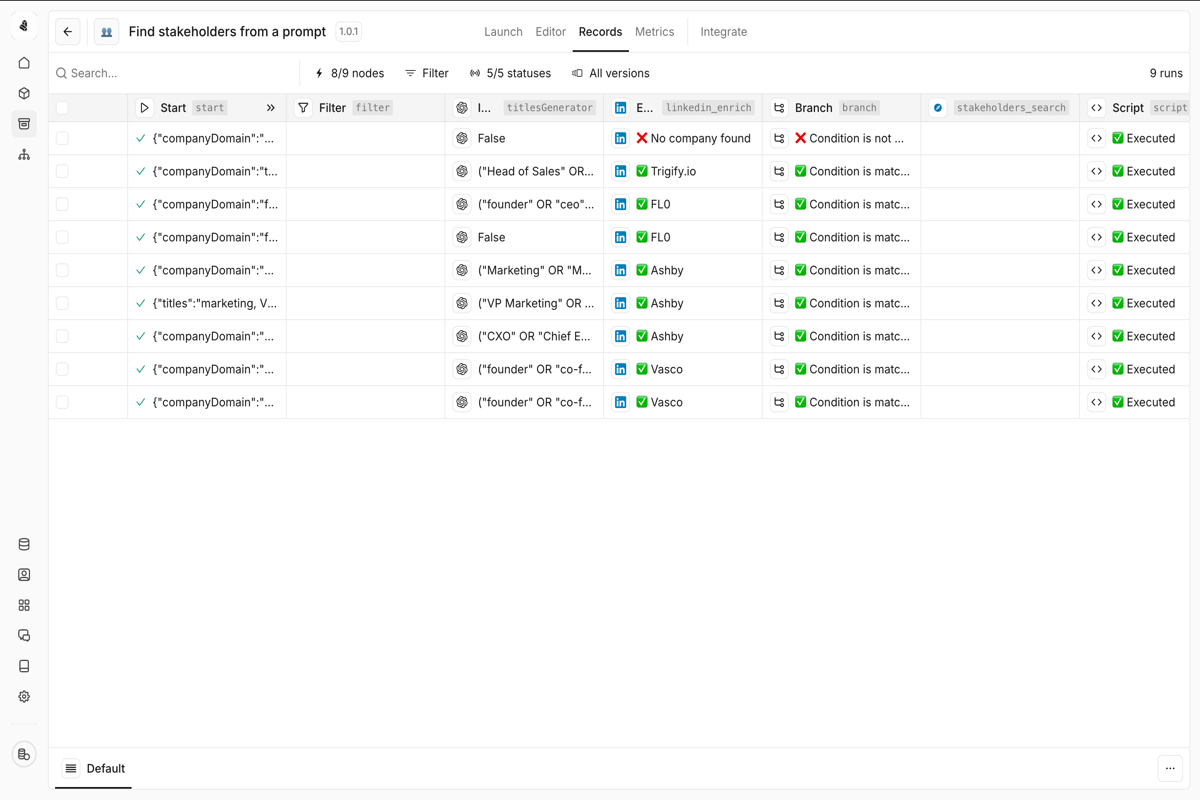Click the 9 runs count label
This screenshot has height=800, width=1200.
tap(1166, 73)
